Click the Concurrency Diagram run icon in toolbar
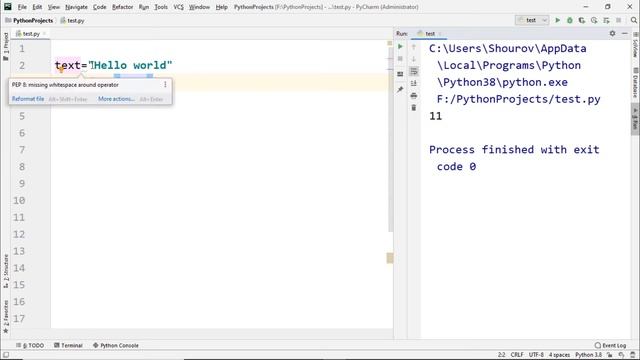This screenshot has height=360, width=640. click(606, 20)
